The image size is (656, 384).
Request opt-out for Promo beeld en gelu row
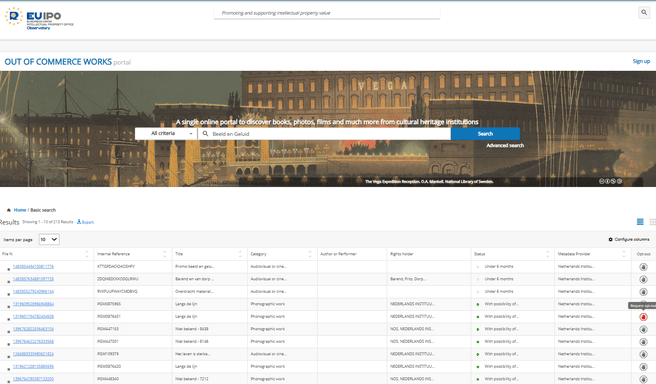click(x=643, y=267)
